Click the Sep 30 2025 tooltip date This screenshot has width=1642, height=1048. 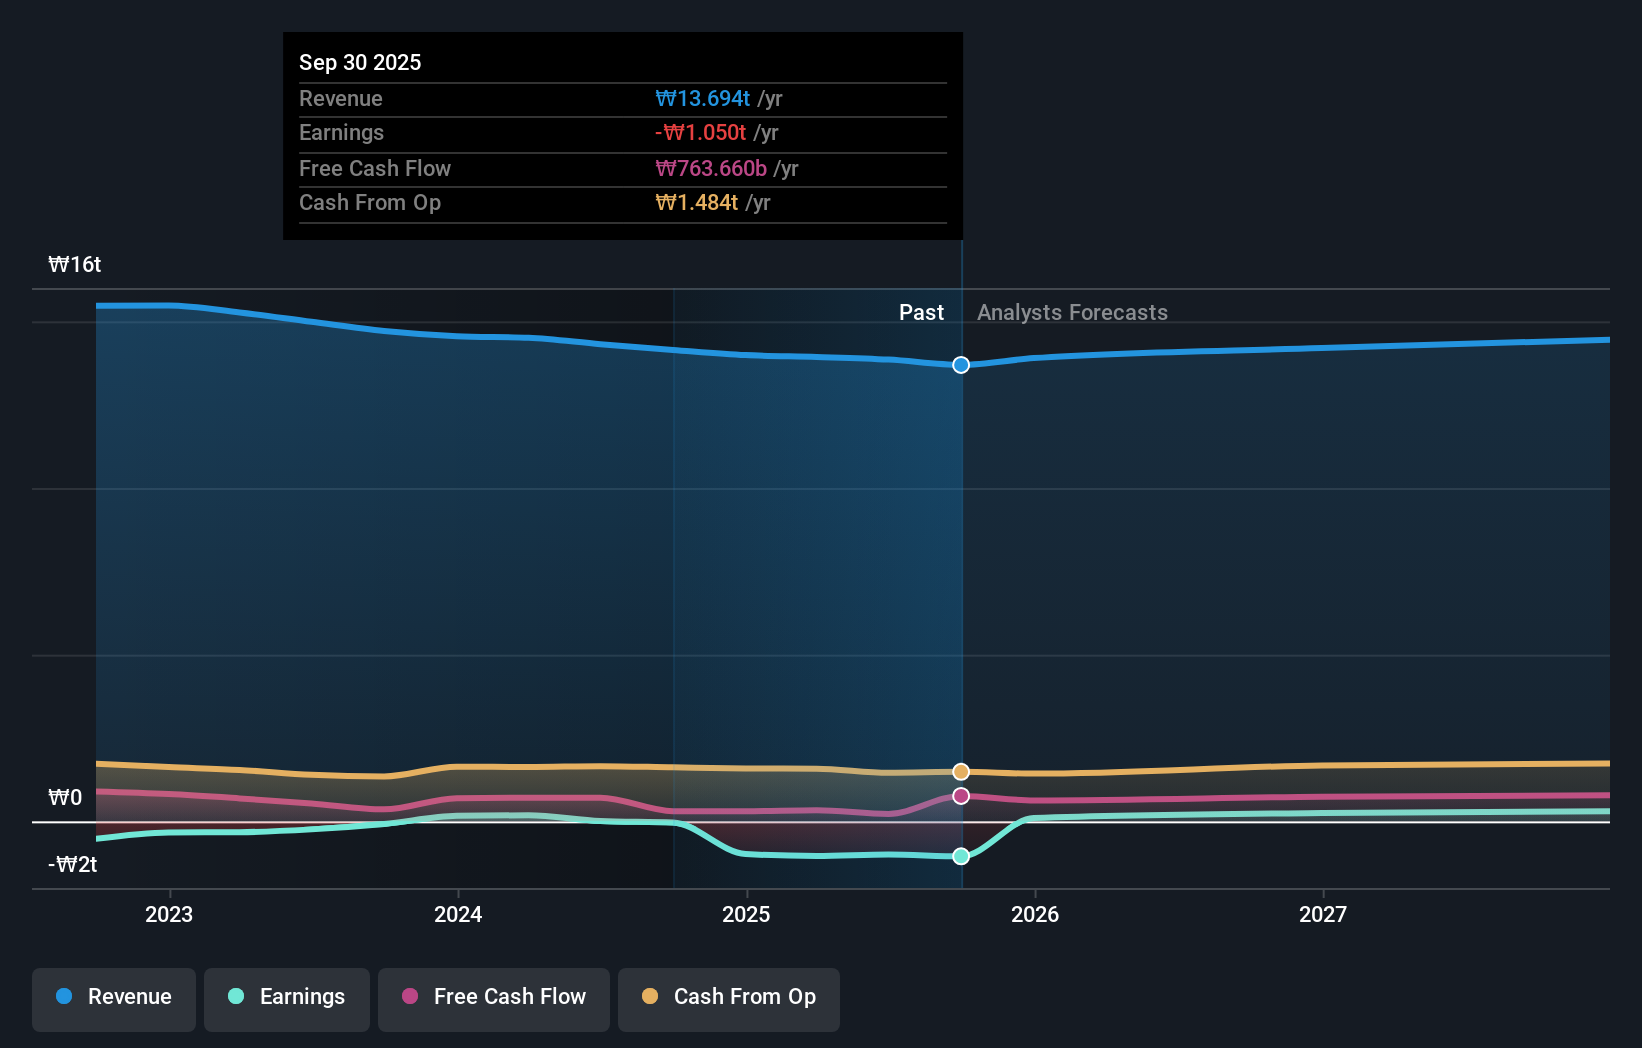[x=360, y=62]
